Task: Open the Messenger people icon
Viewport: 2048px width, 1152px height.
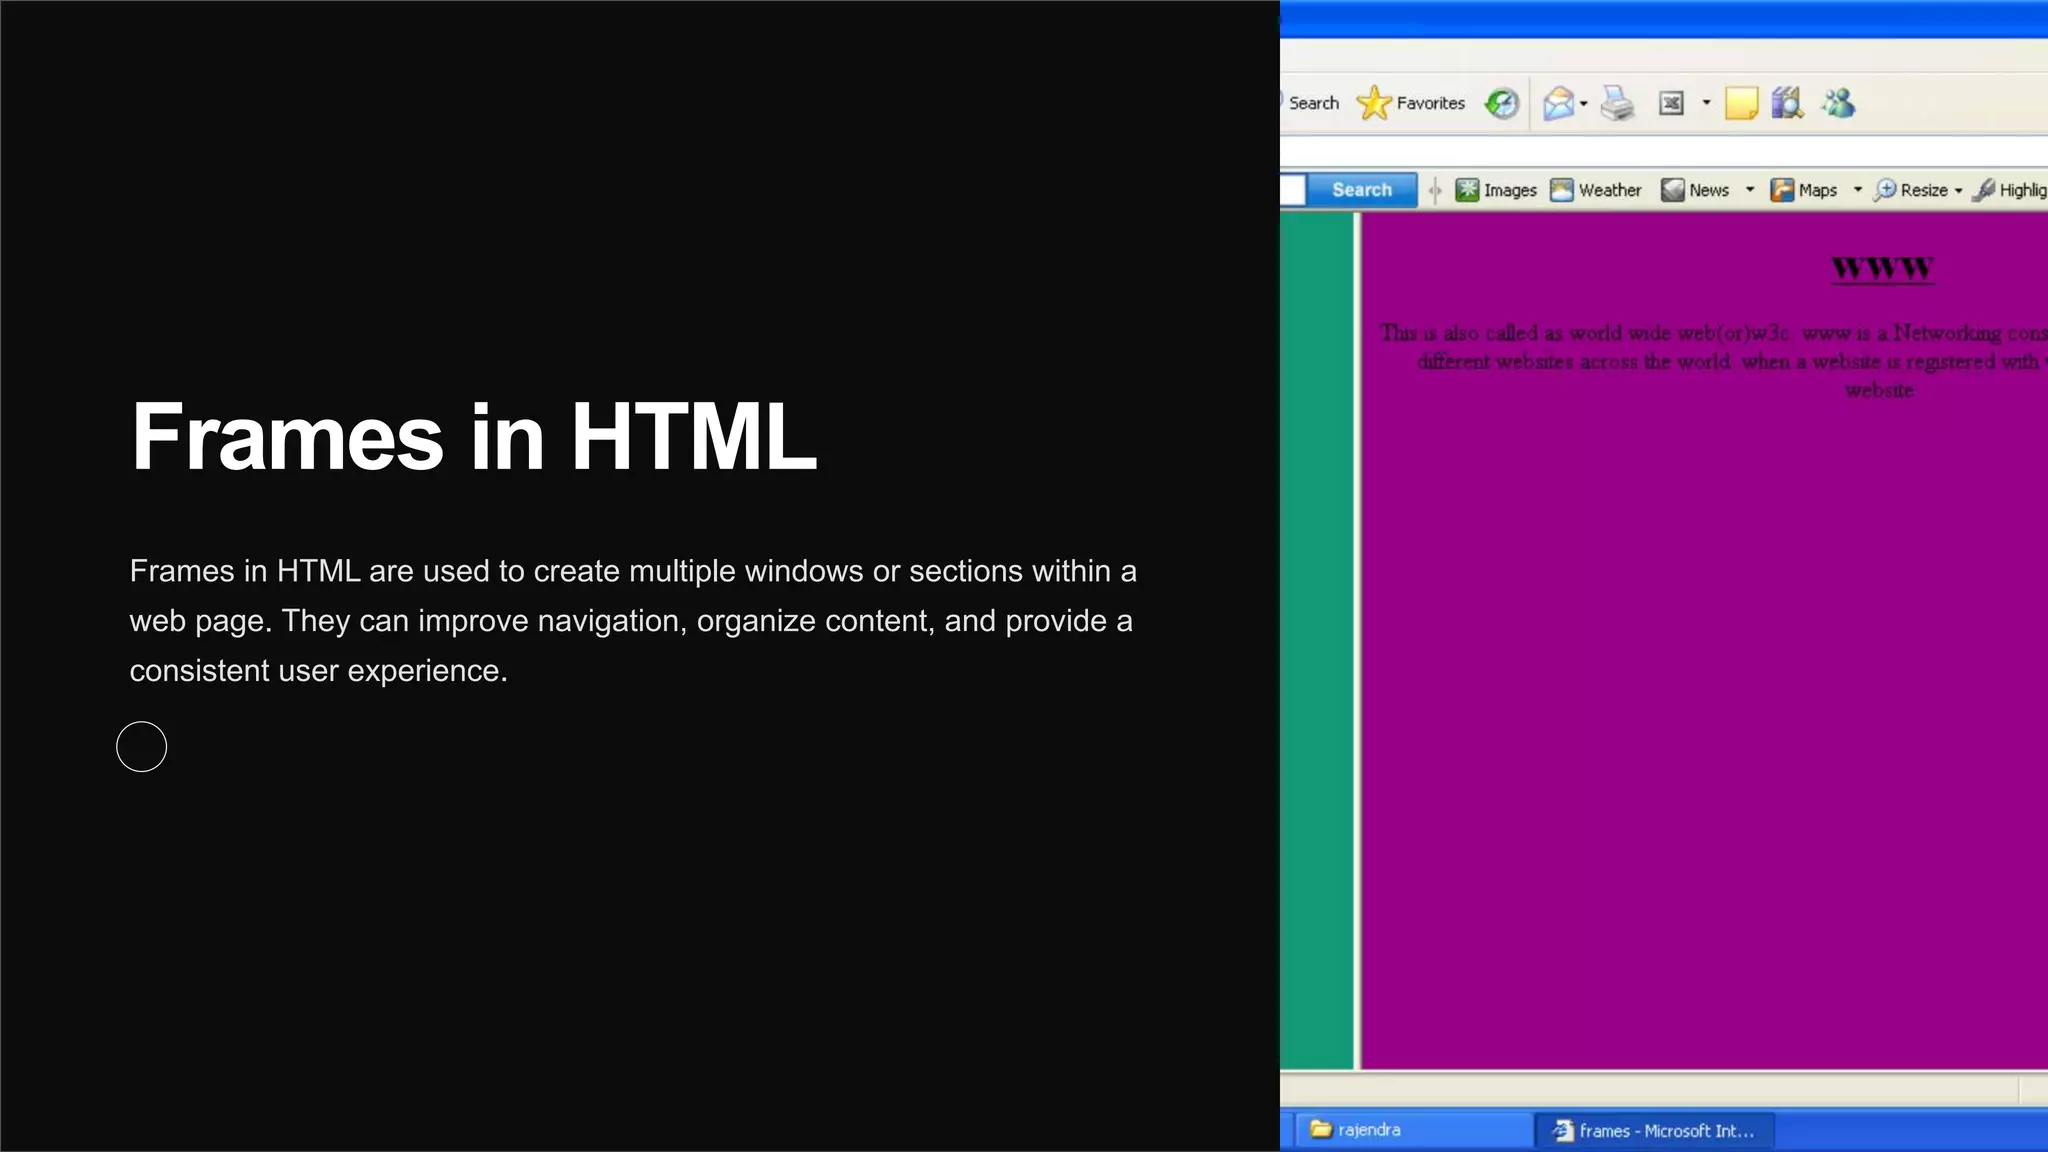Action: (x=1838, y=103)
